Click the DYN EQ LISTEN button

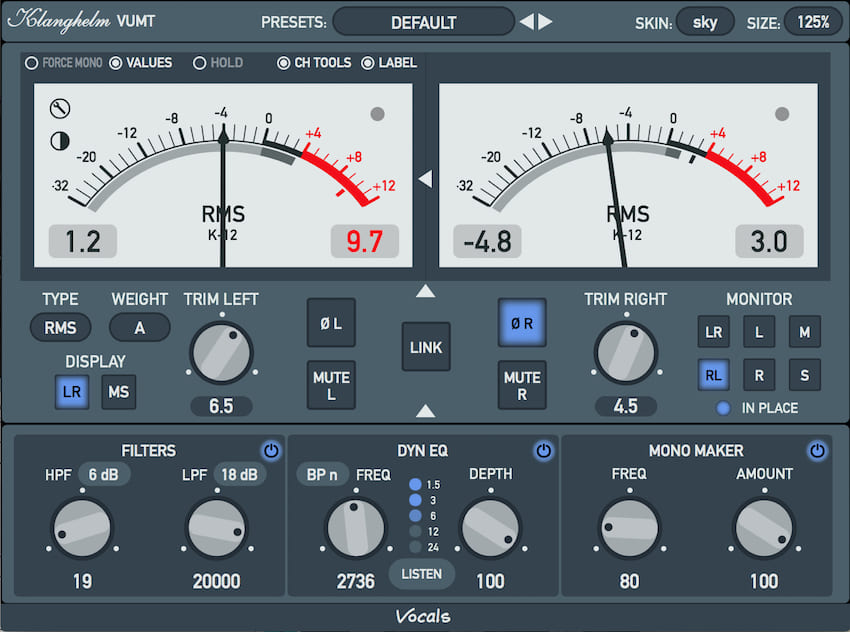422,574
